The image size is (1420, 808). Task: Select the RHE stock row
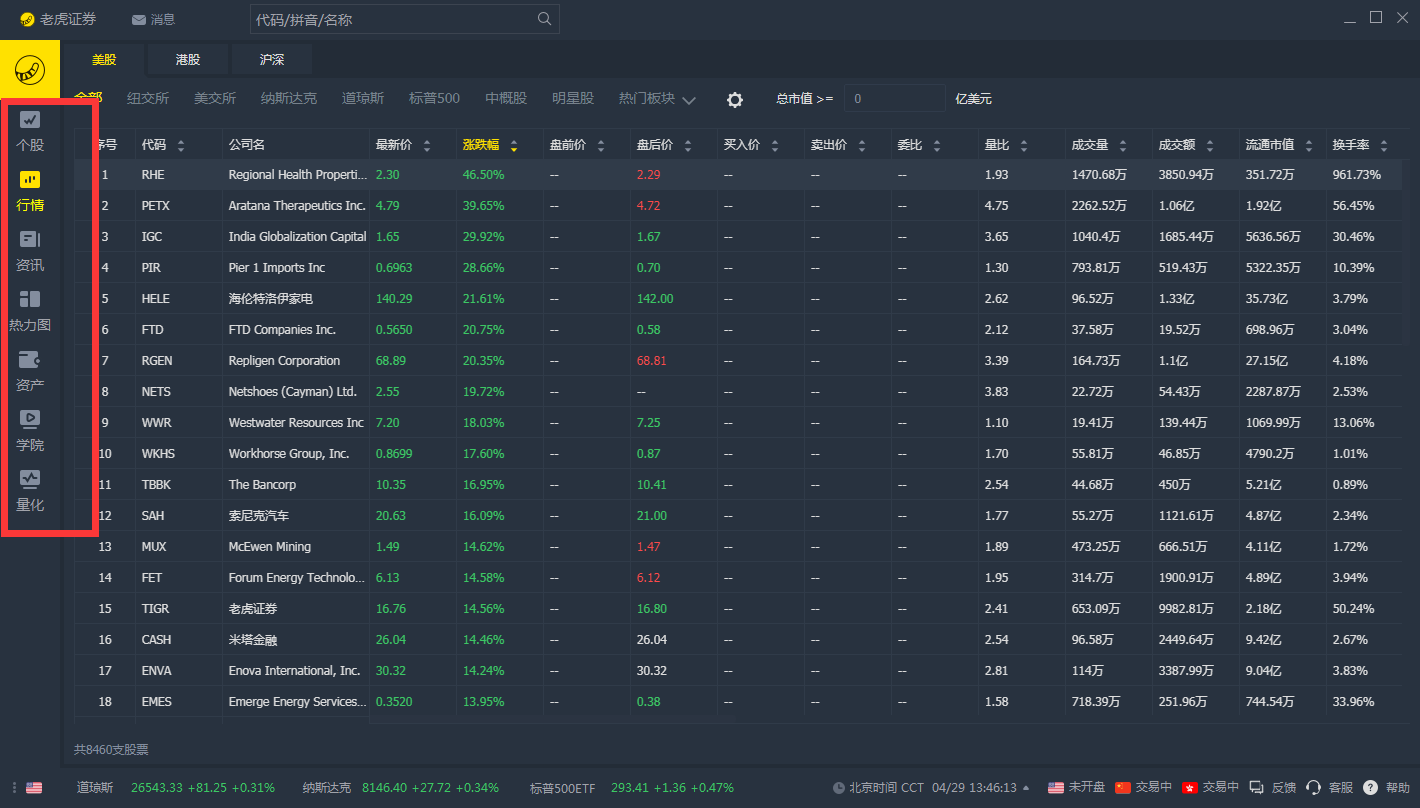pyautogui.click(x=738, y=174)
